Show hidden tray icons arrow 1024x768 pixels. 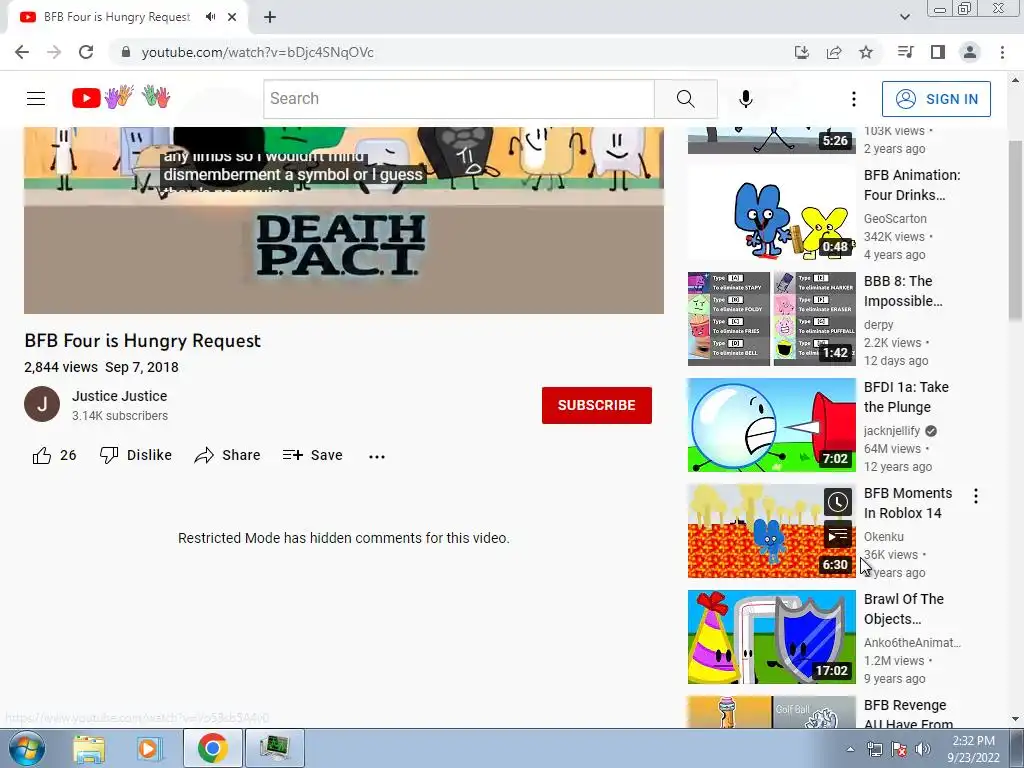850,749
